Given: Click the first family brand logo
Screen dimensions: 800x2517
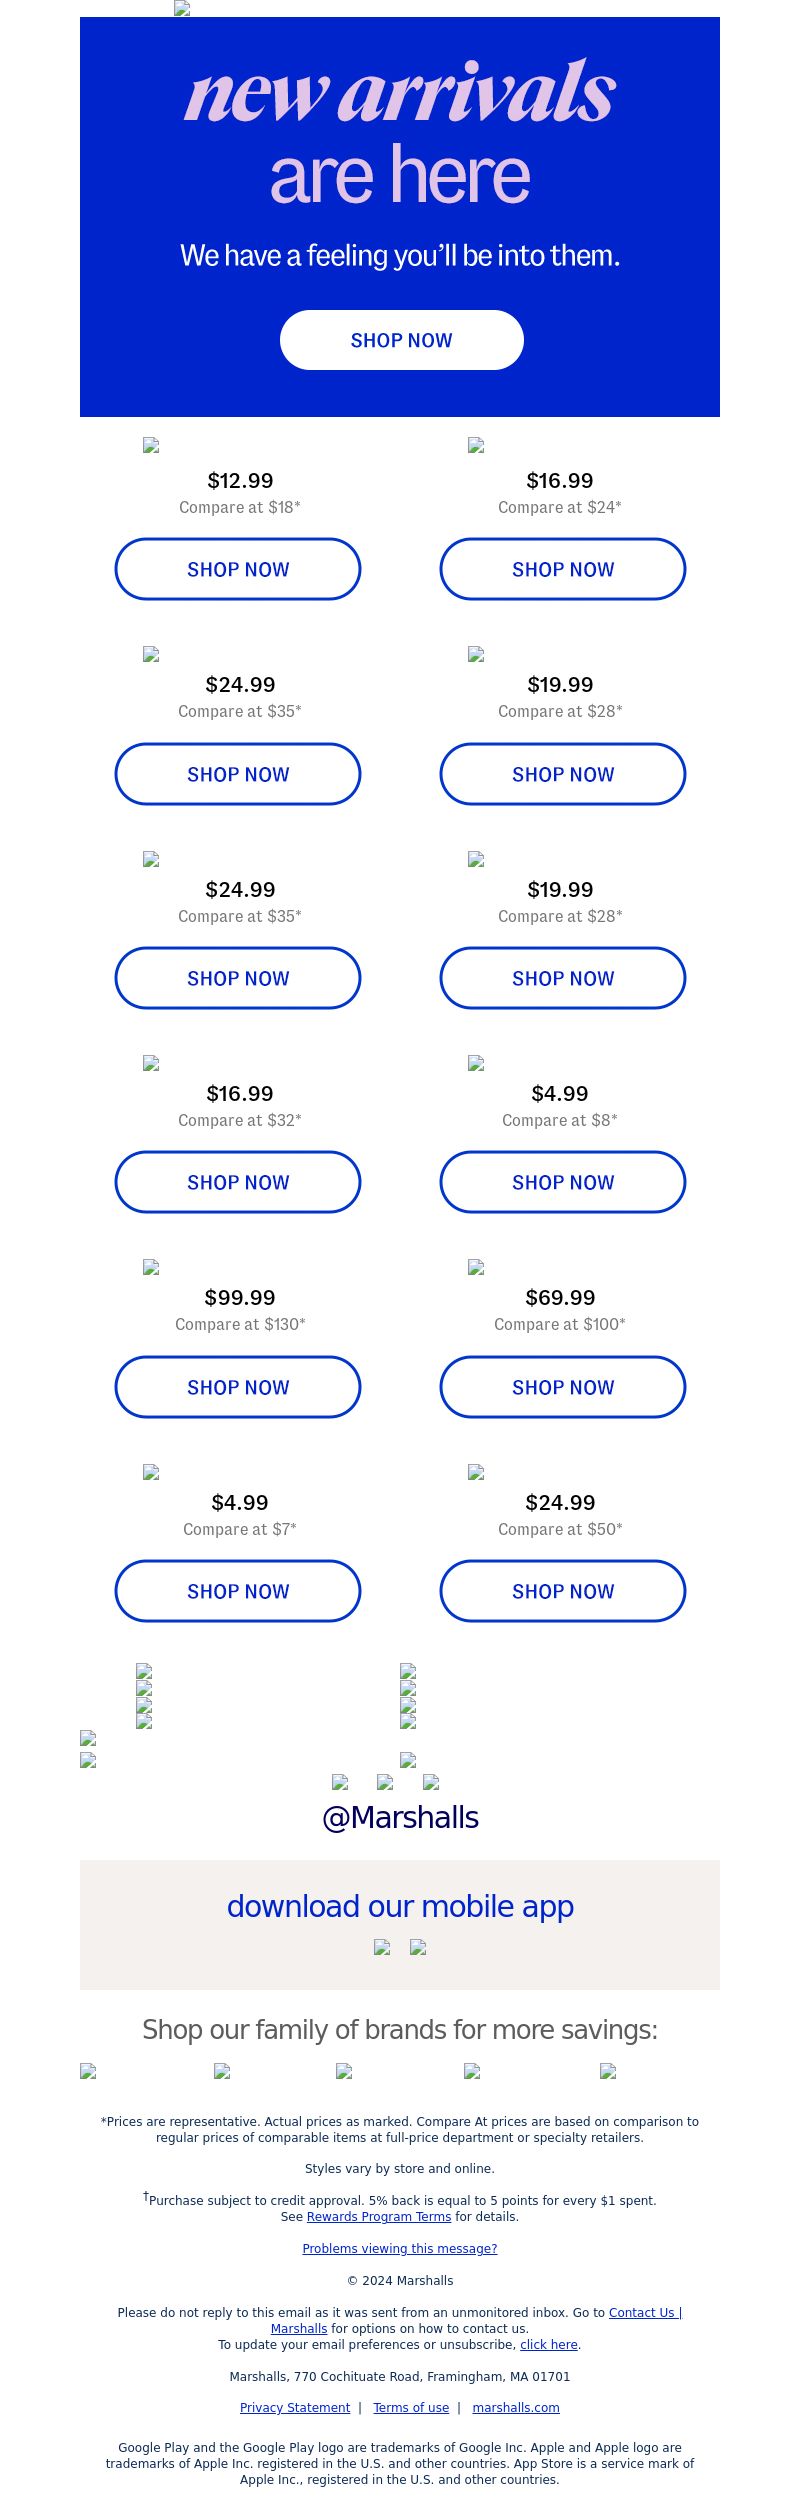Looking at the screenshot, I should (x=88, y=2072).
